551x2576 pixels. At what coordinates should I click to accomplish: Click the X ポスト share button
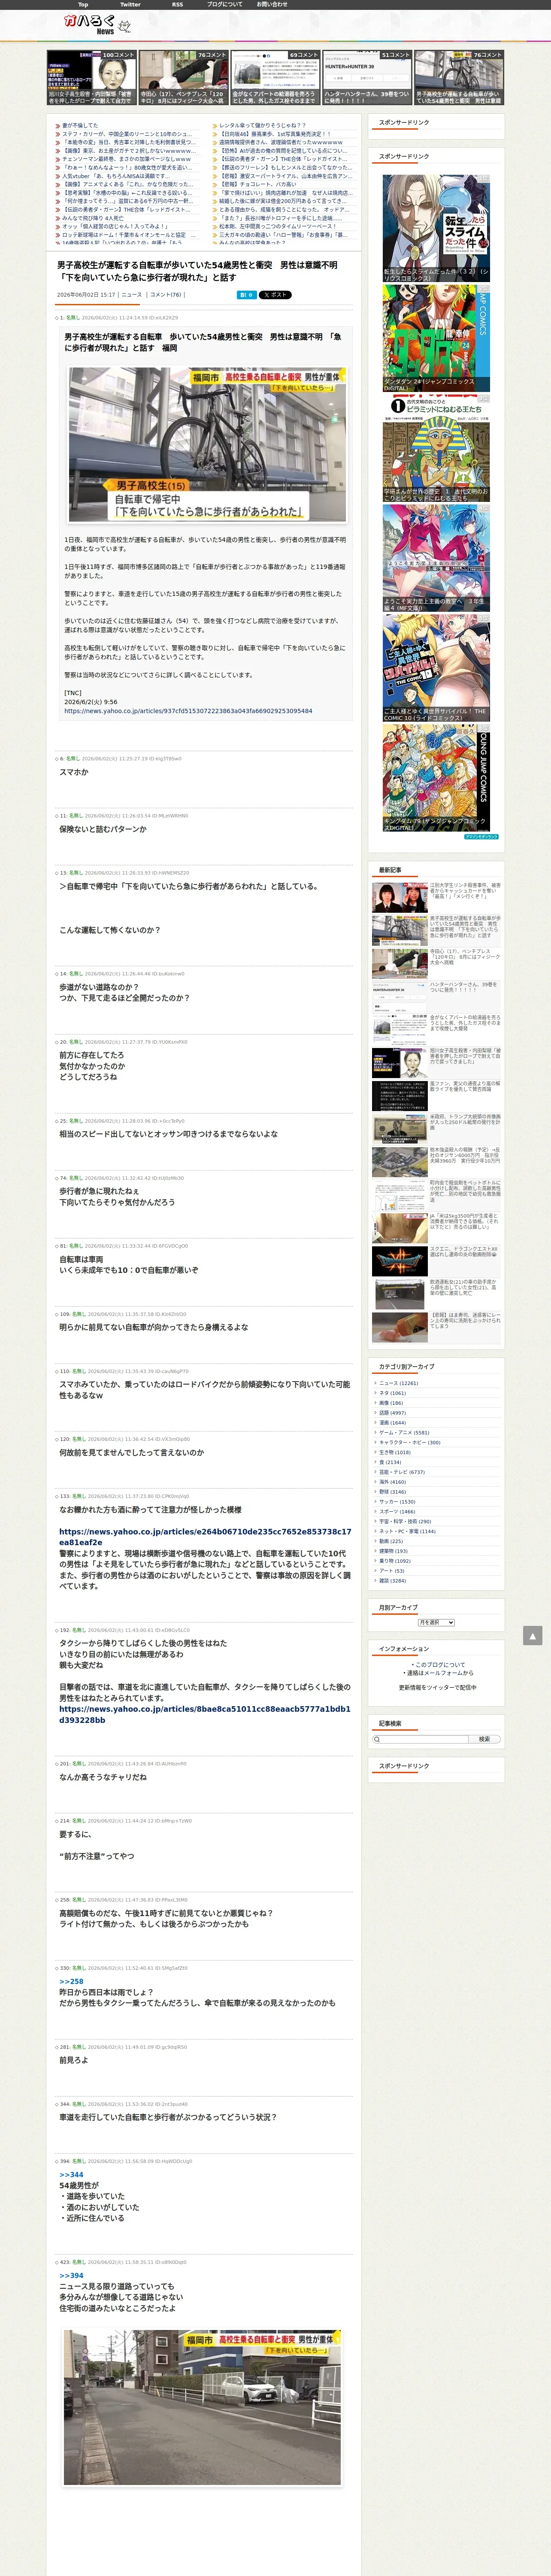tap(275, 295)
